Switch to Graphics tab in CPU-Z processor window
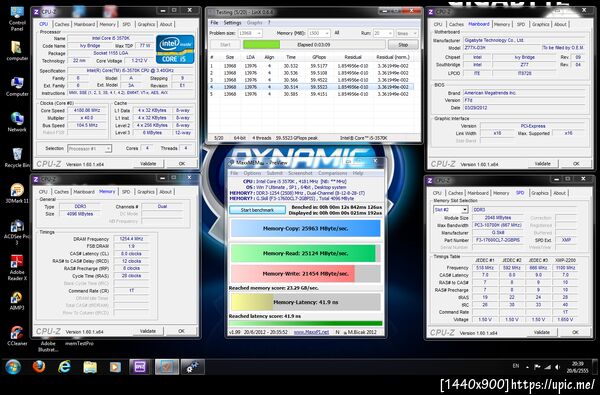The width and height of the screenshot is (600, 395). 146,24
